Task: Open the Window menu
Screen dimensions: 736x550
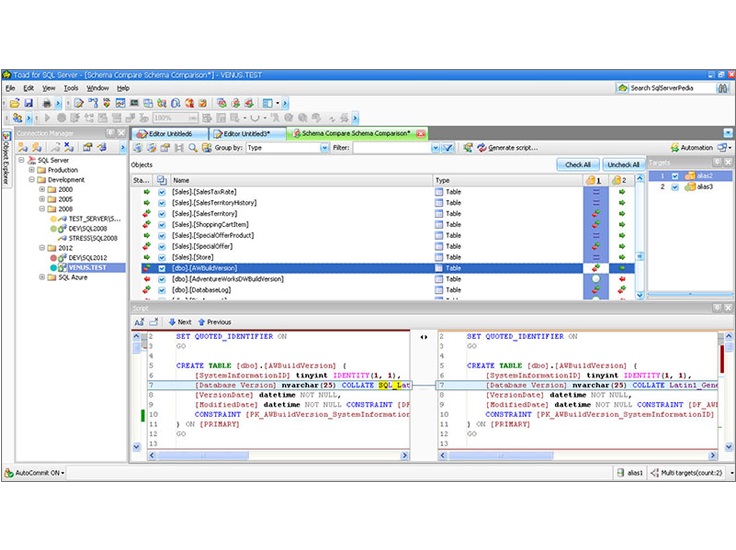Action: 98,88
